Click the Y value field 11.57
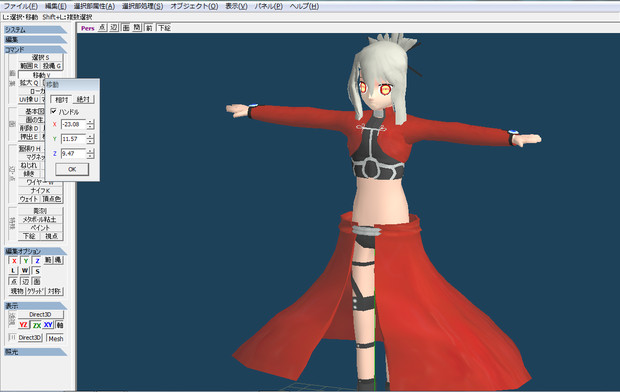620x392 pixels. click(x=74, y=139)
